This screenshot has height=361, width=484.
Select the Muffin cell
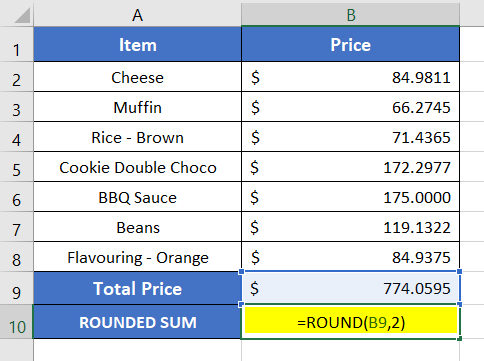click(137, 107)
